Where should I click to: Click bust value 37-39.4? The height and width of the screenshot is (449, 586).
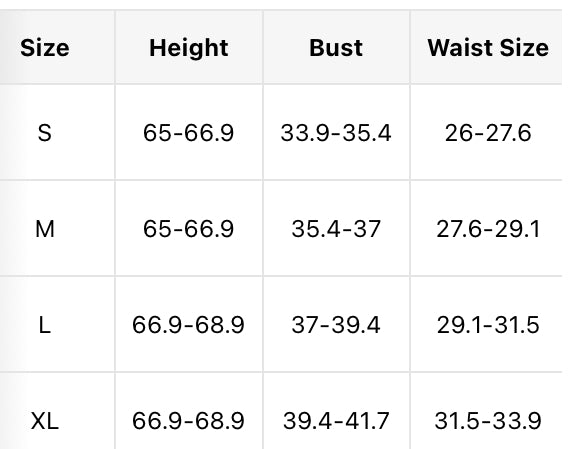pyautogui.click(x=336, y=325)
